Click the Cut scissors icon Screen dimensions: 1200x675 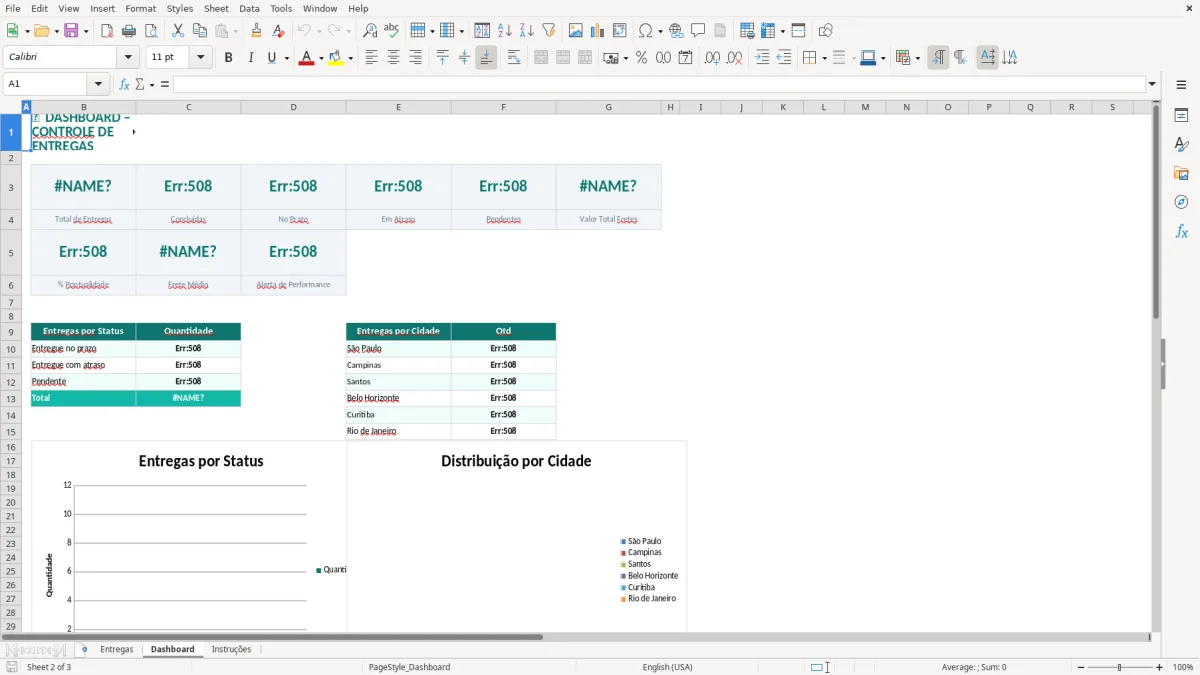(178, 31)
